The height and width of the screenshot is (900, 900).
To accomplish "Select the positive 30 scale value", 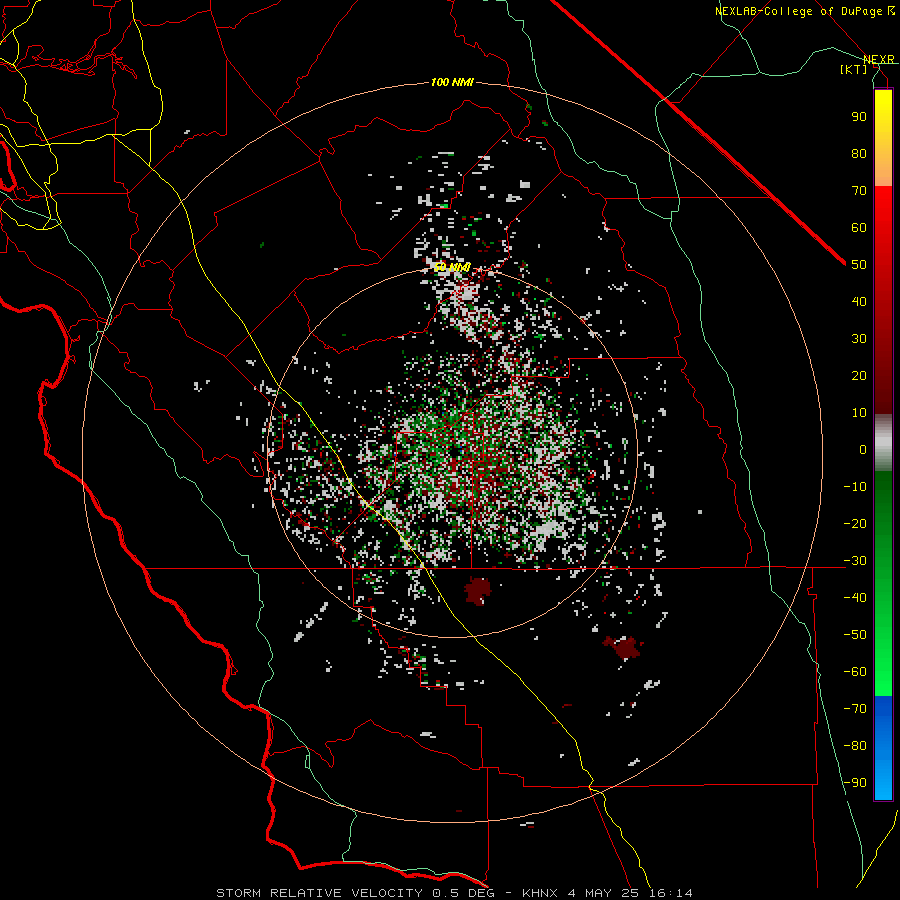I will 859,339.
